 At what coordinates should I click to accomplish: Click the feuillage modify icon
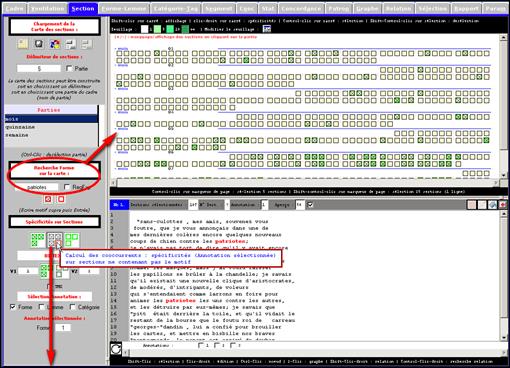point(267,29)
